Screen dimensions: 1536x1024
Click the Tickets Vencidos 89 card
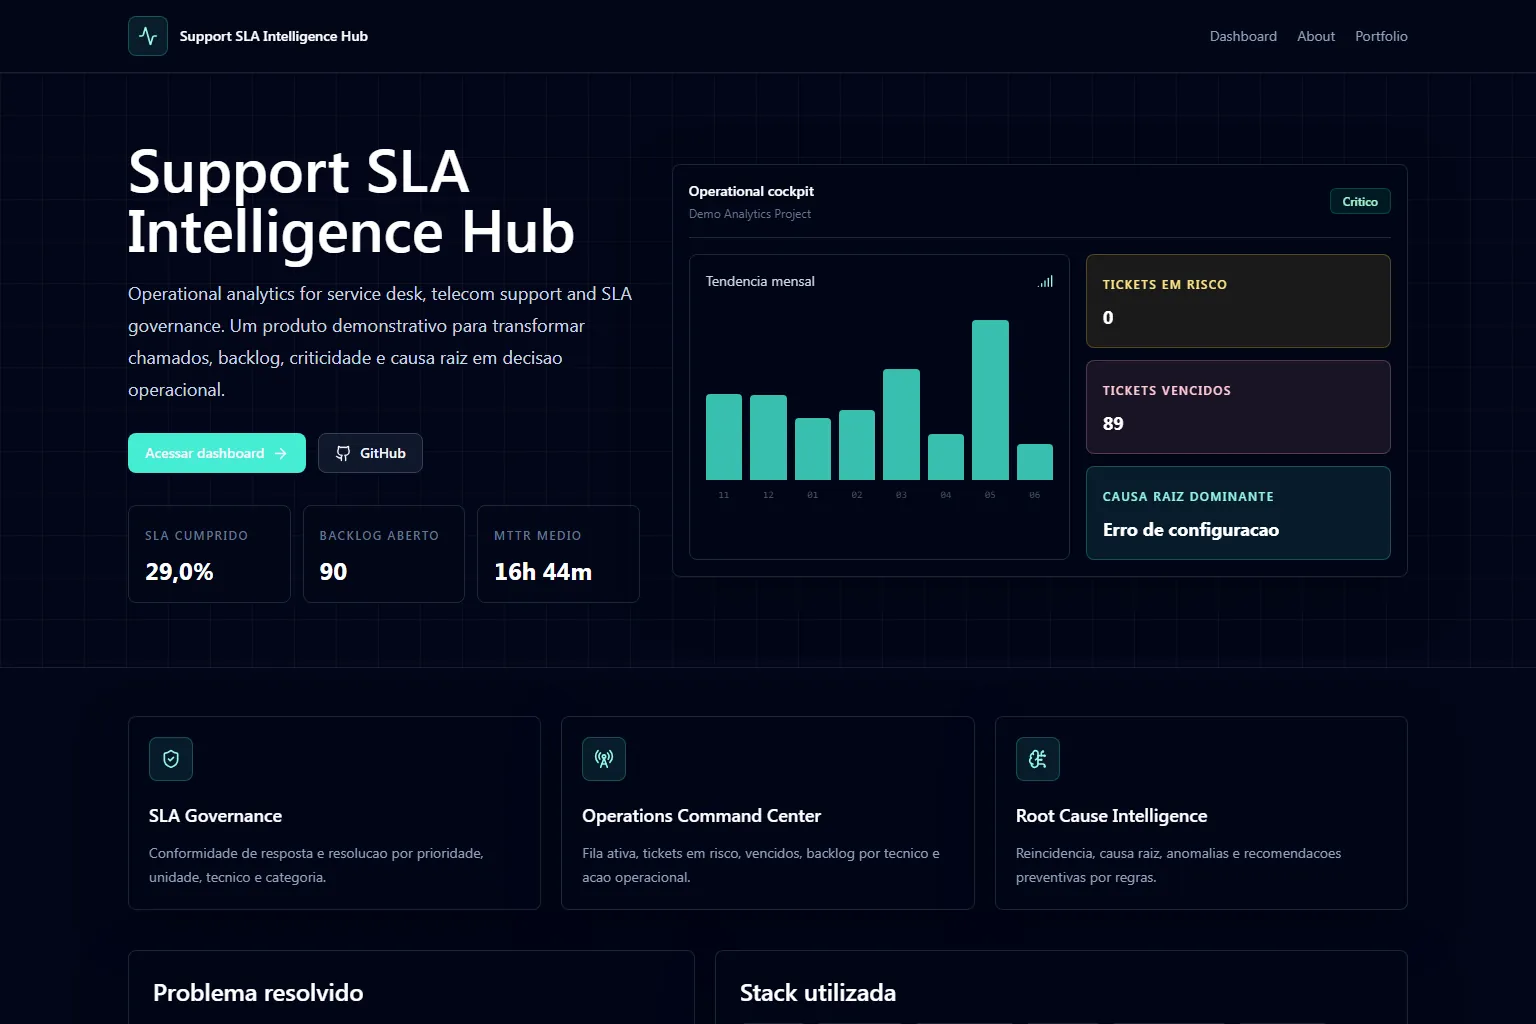[1238, 407]
